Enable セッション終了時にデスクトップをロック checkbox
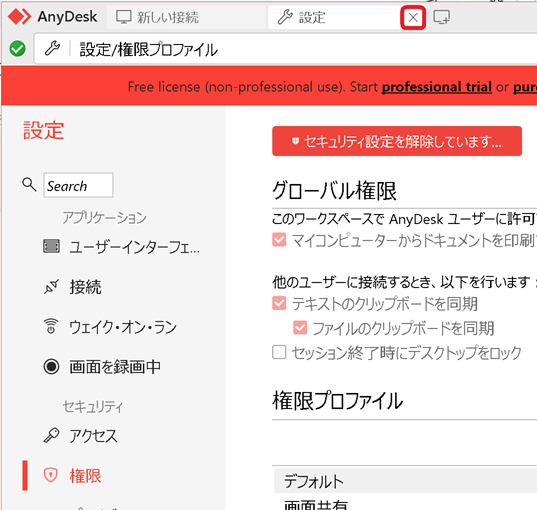 click(x=279, y=352)
